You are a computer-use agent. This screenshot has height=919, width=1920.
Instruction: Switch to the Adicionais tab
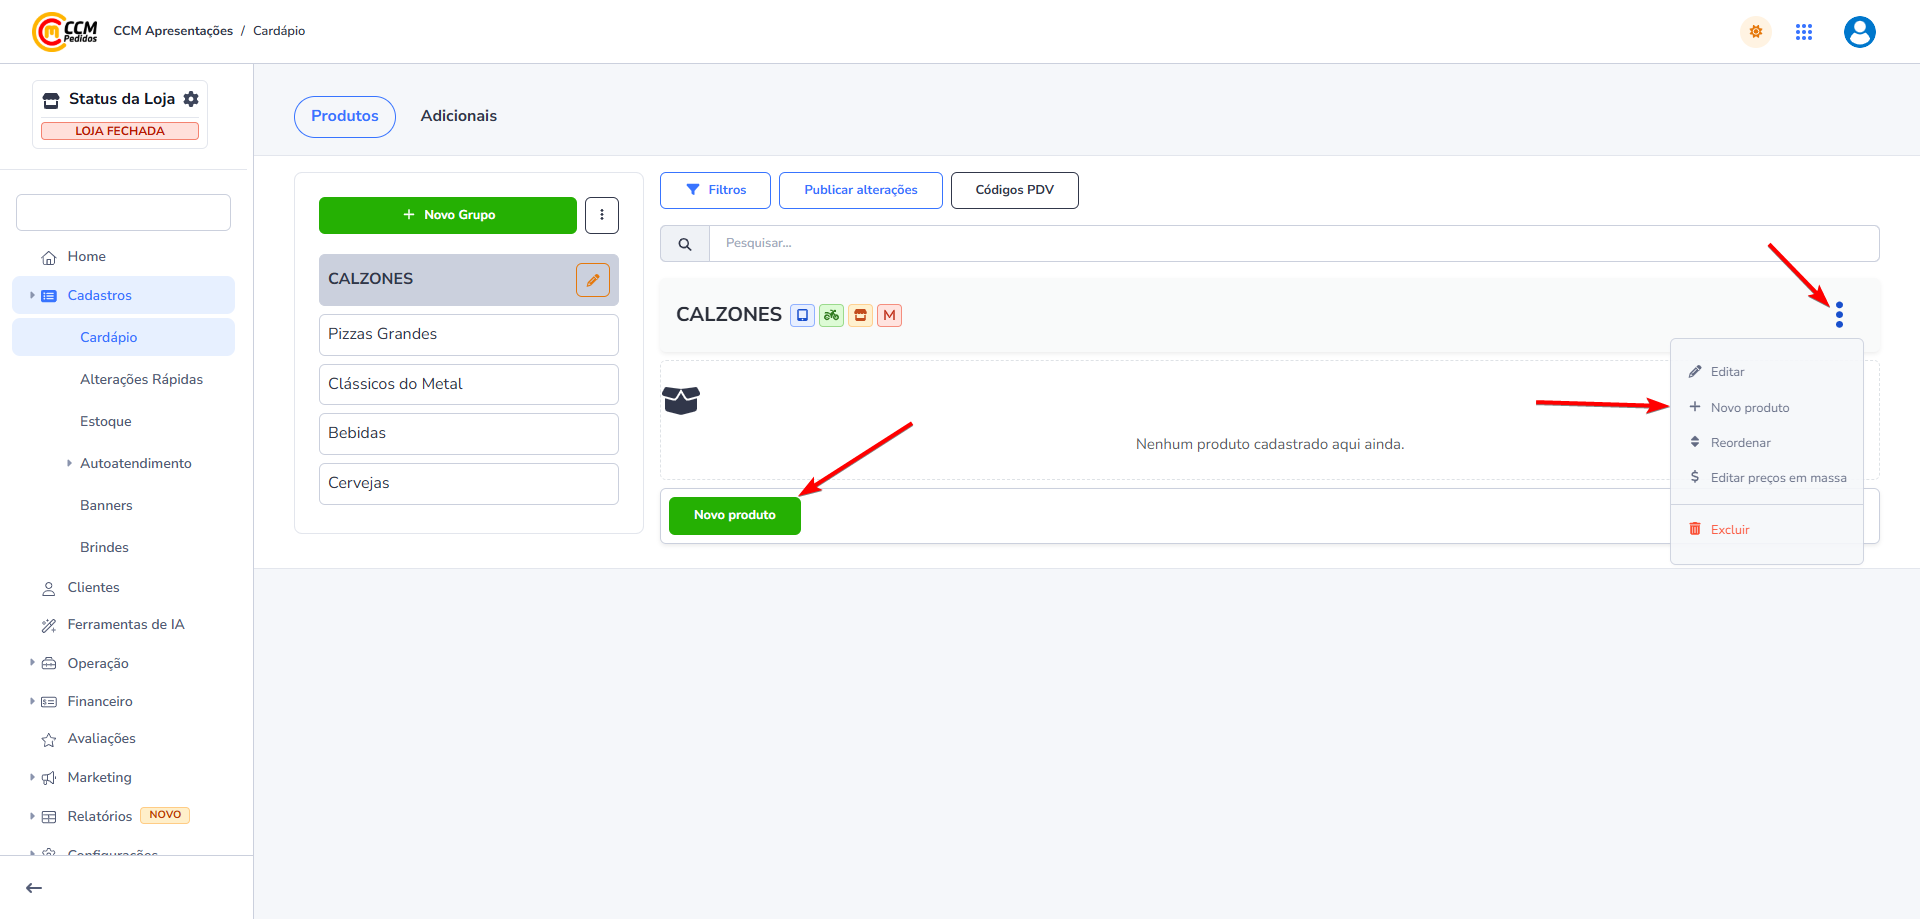pyautogui.click(x=458, y=116)
